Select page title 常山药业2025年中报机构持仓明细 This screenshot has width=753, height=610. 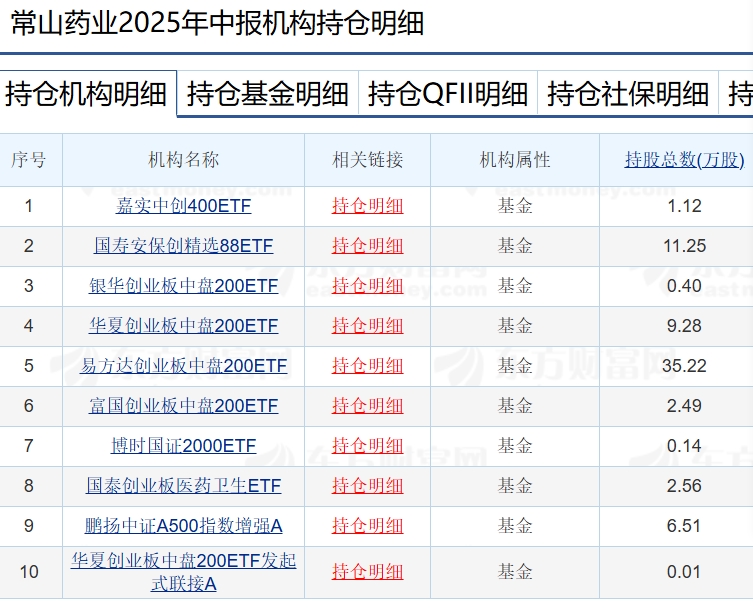(x=217, y=23)
